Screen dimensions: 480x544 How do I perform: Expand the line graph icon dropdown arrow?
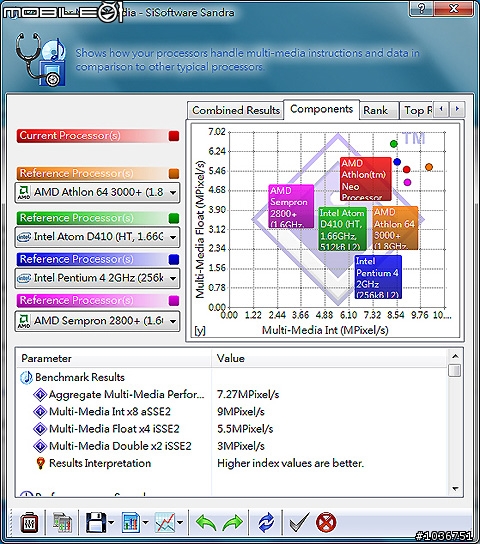pos(180,522)
